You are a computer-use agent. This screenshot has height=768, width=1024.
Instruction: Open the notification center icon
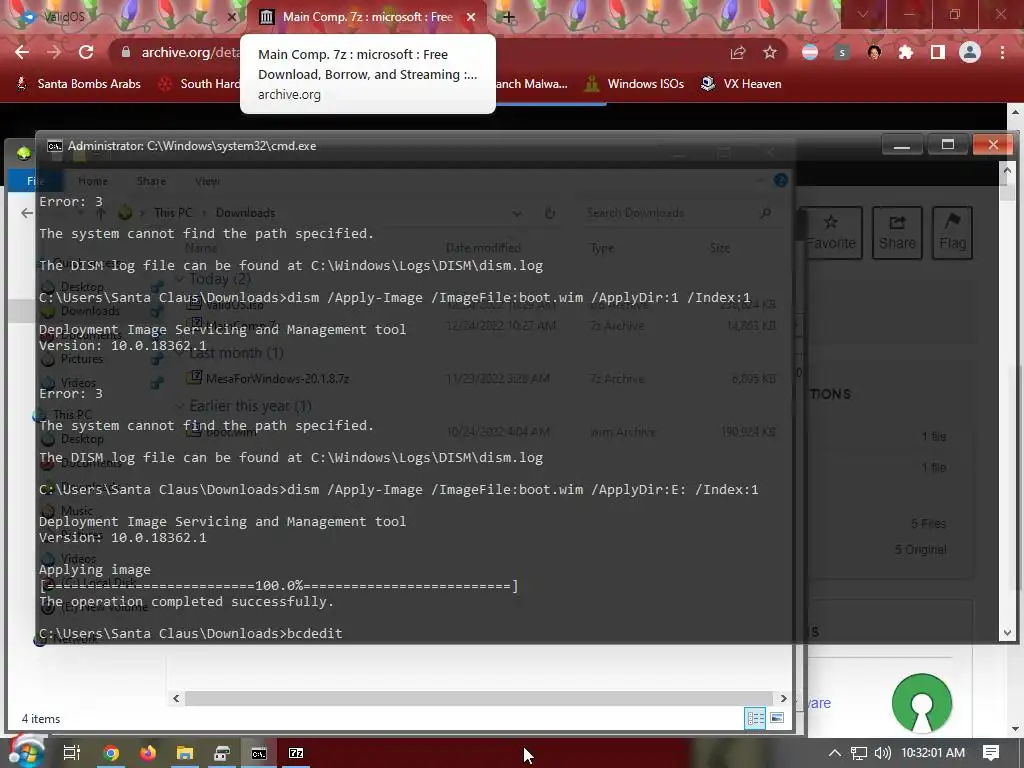tap(991, 753)
